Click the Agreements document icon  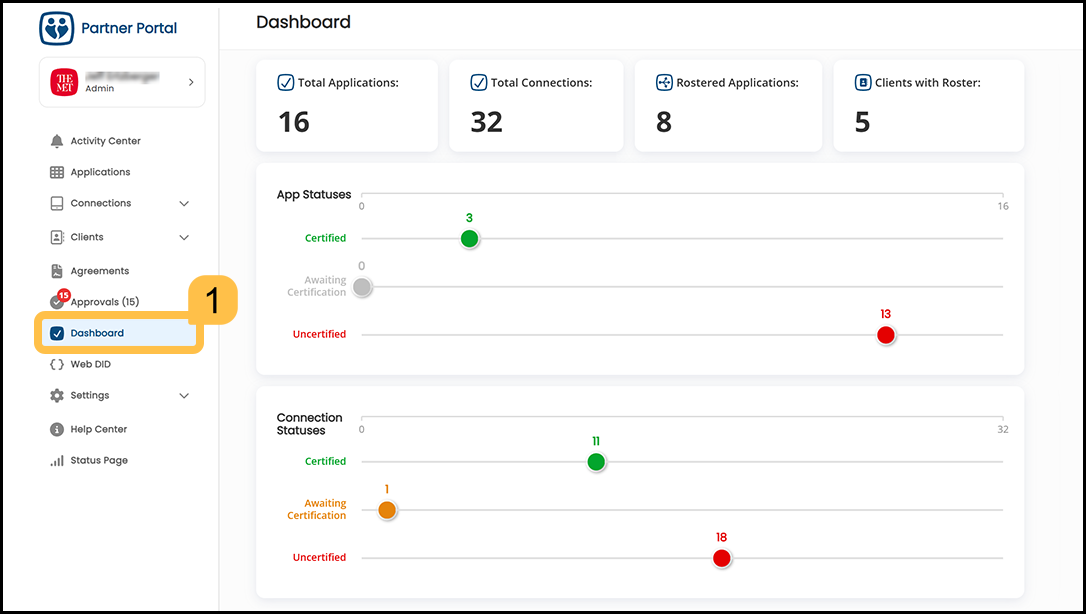coord(57,271)
